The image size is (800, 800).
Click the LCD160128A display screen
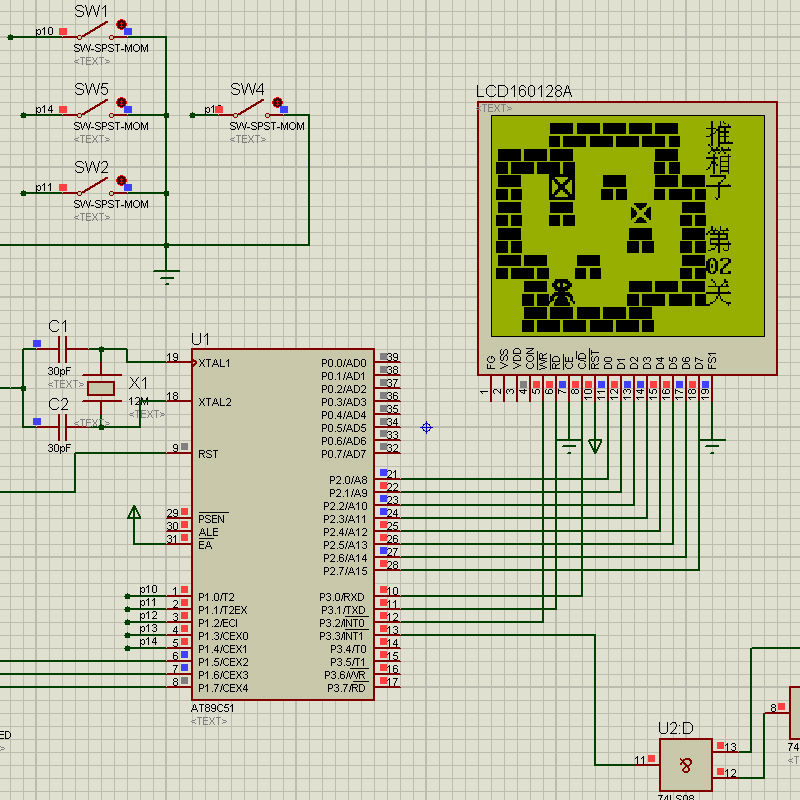click(628, 226)
